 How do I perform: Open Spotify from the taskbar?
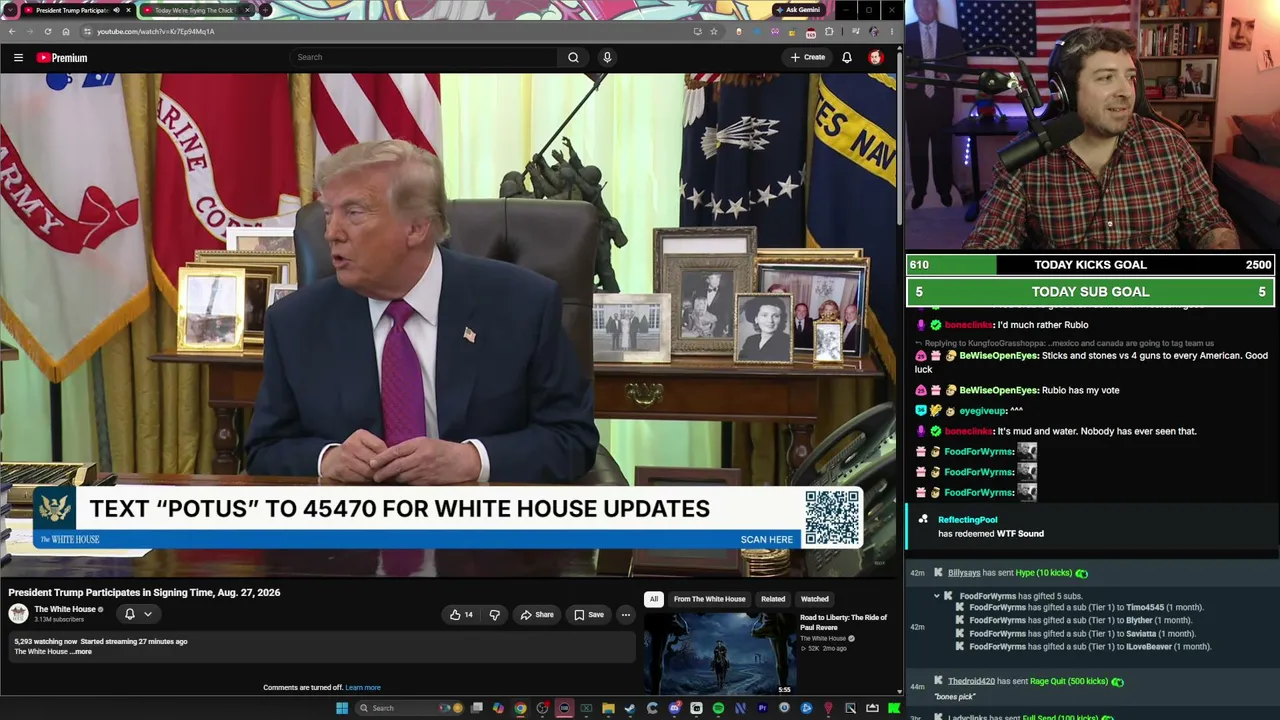[718, 708]
